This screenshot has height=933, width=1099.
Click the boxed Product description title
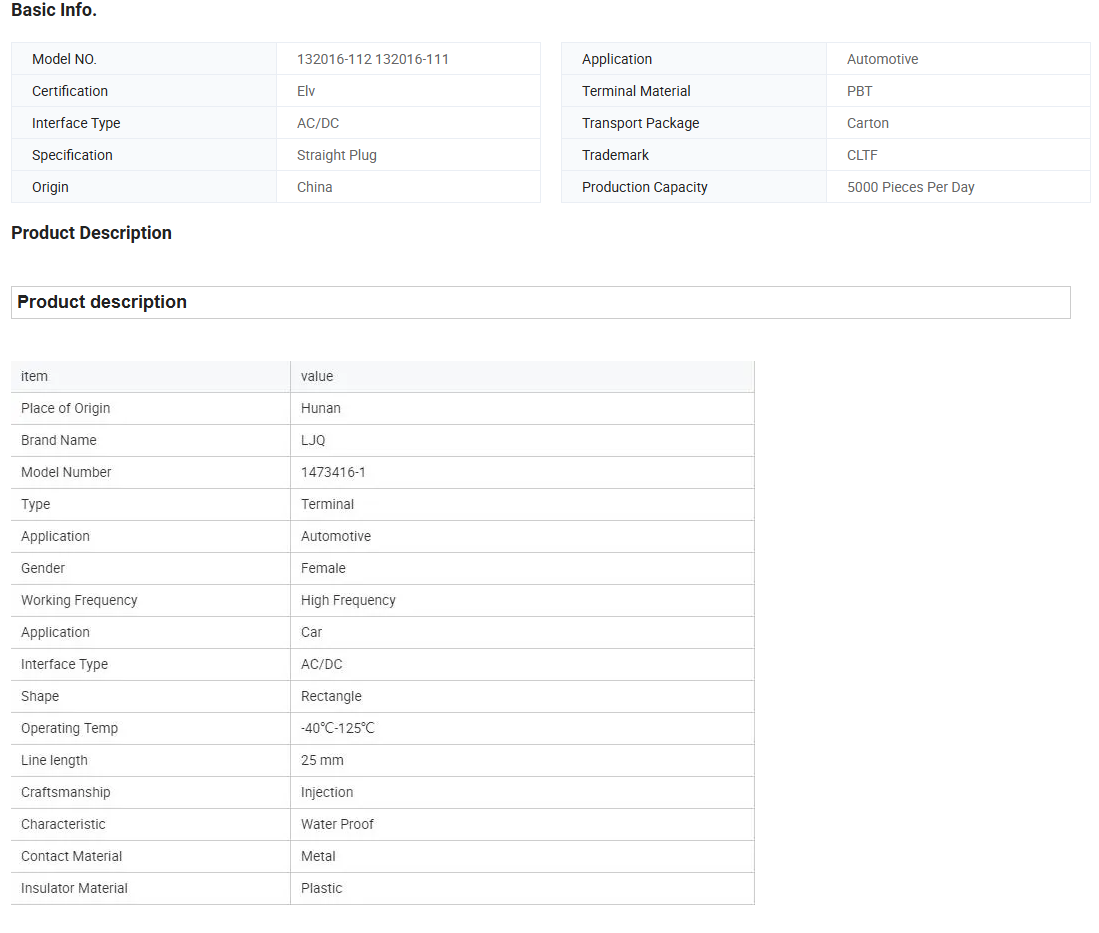click(102, 302)
